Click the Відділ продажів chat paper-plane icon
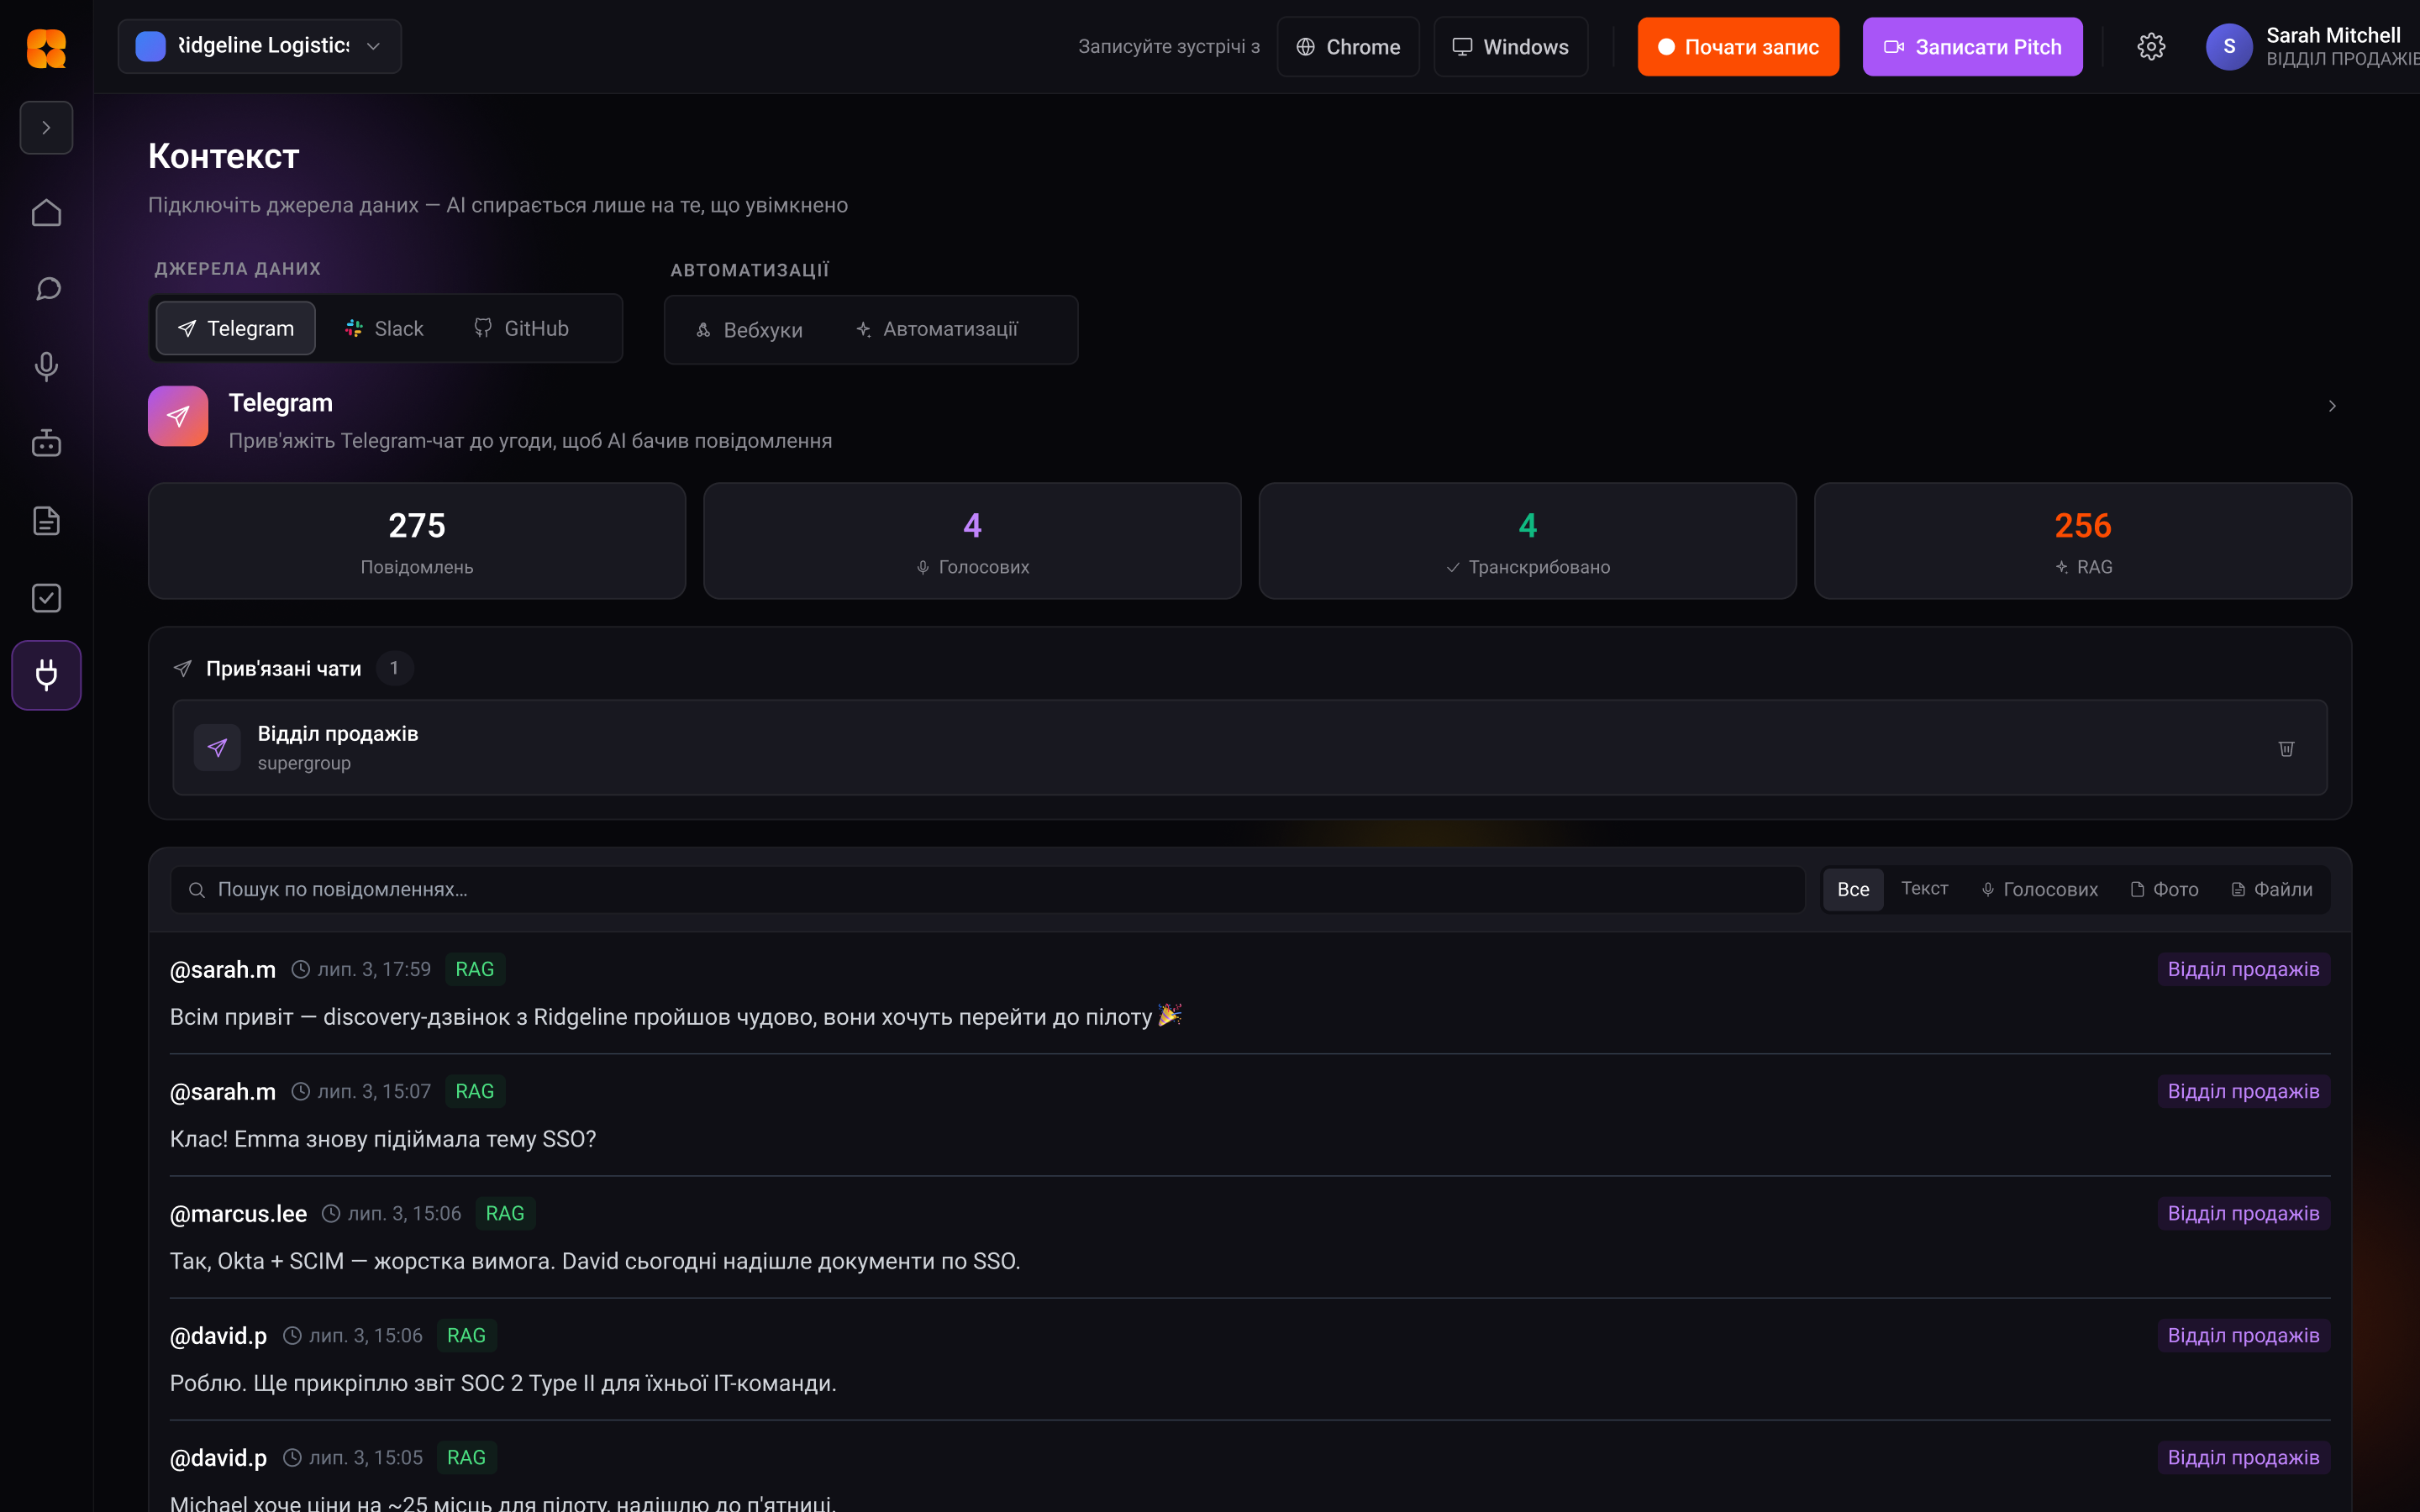The width and height of the screenshot is (2420, 1512). [x=217, y=748]
